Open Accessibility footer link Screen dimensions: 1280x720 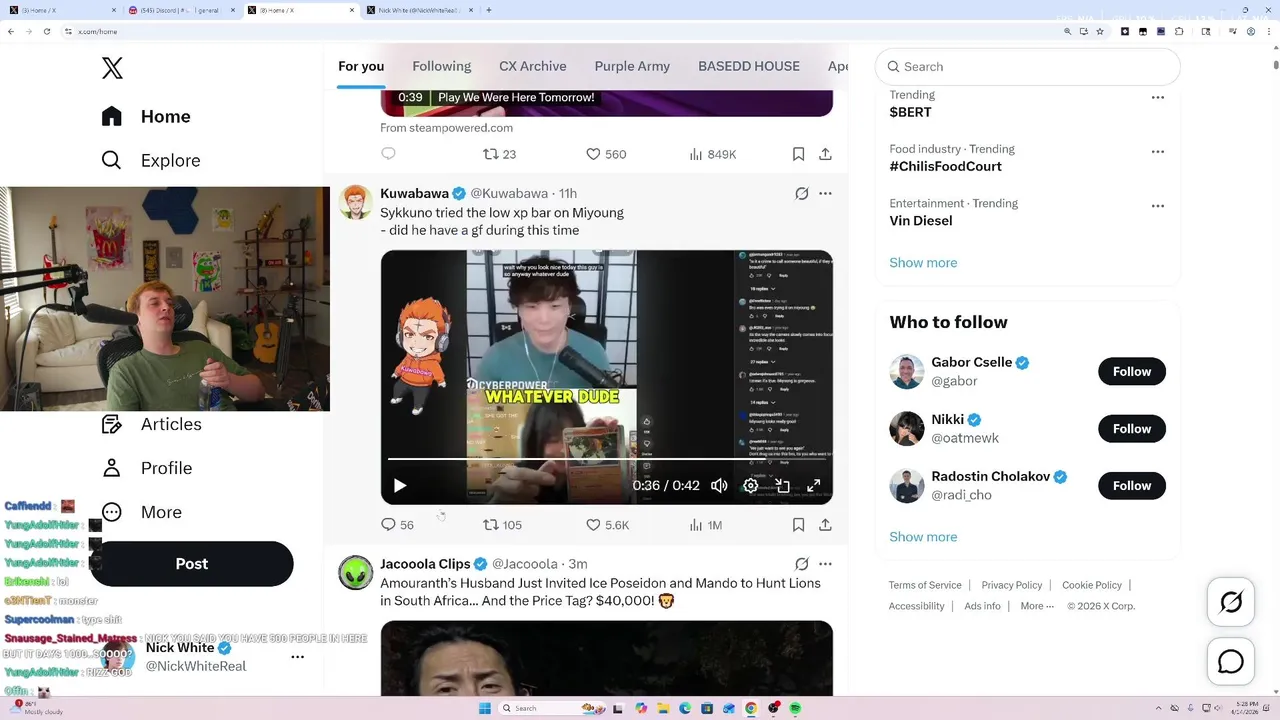(x=916, y=606)
